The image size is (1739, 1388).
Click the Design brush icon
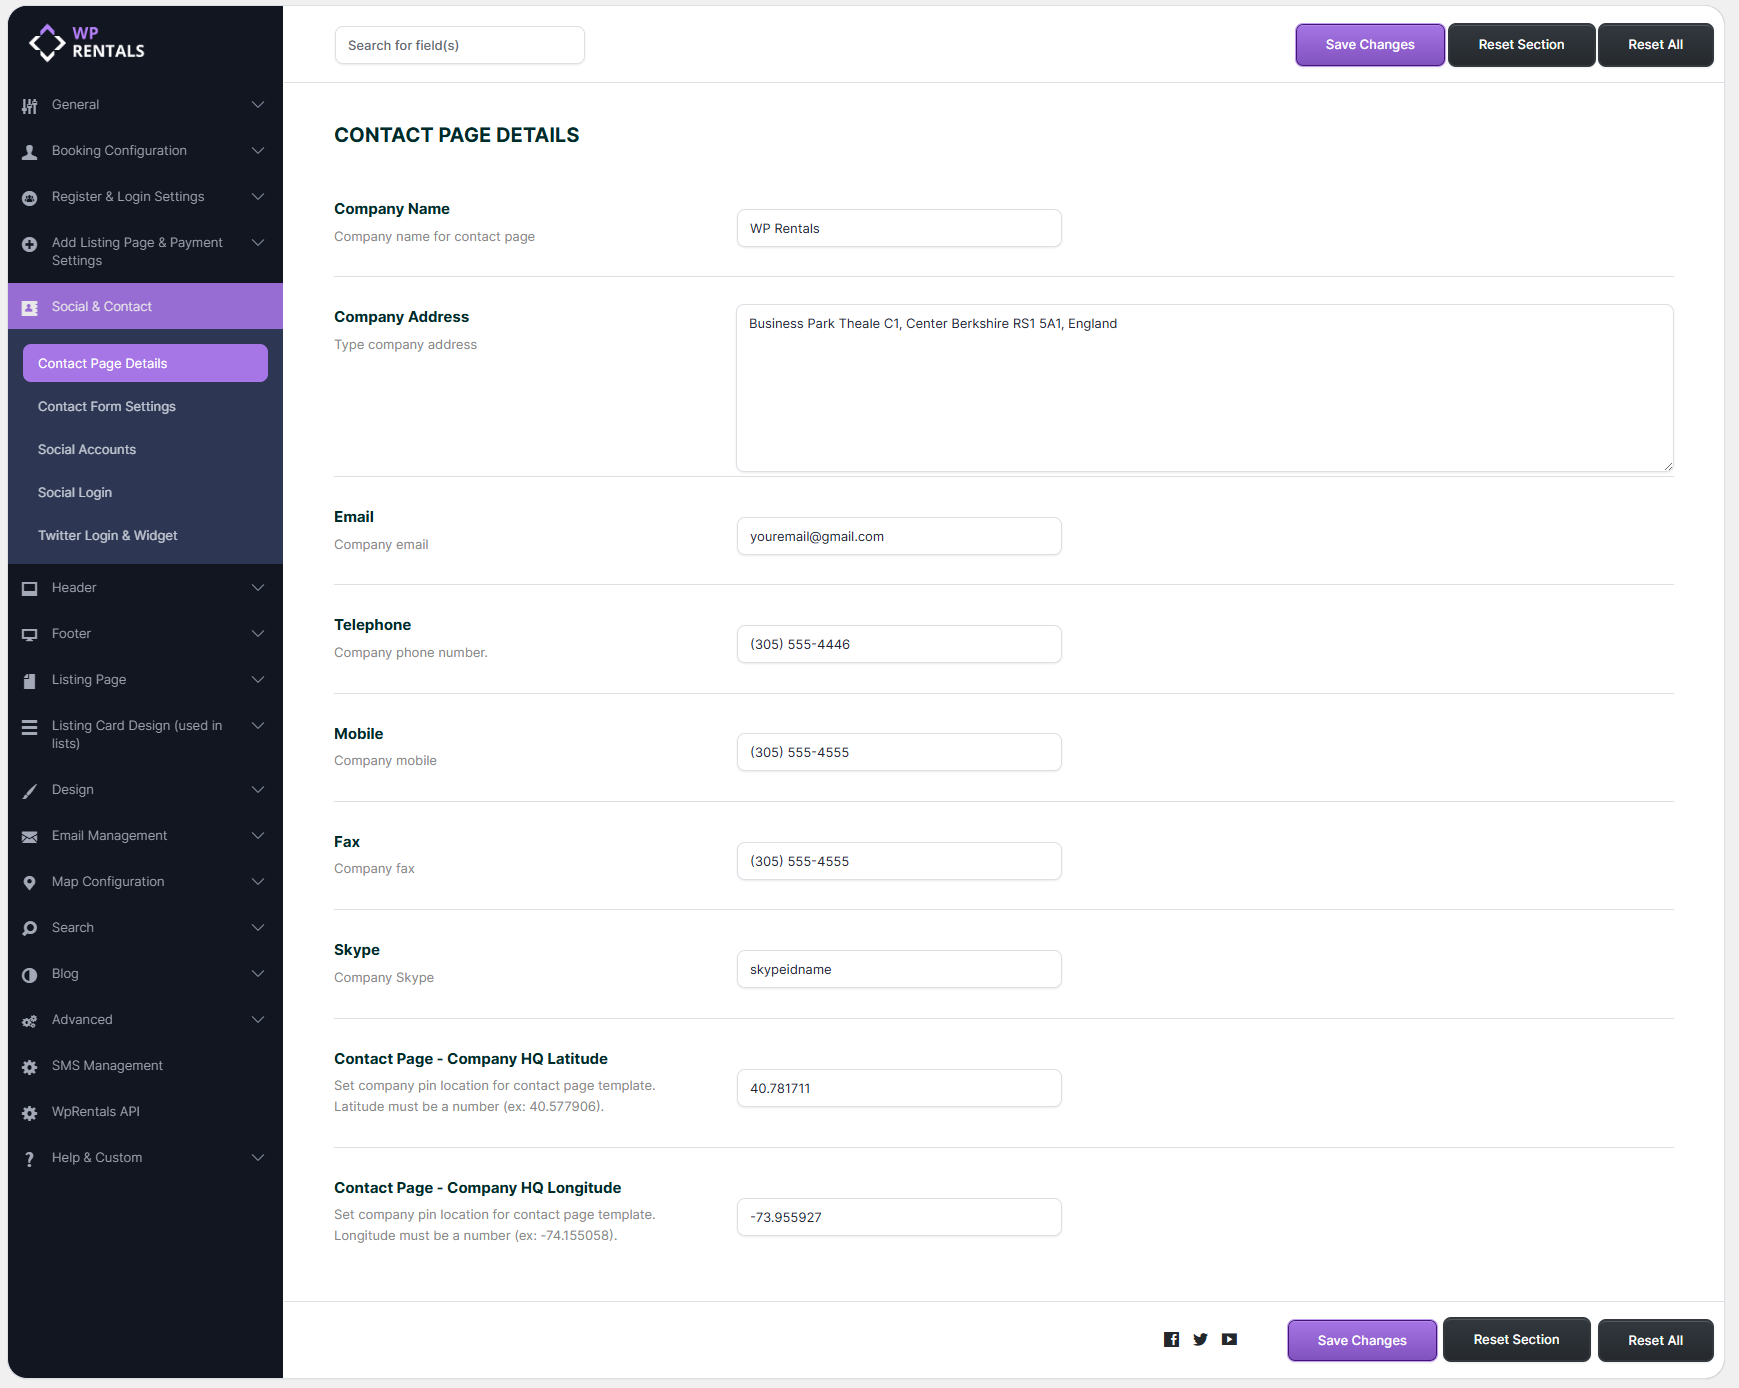(30, 791)
